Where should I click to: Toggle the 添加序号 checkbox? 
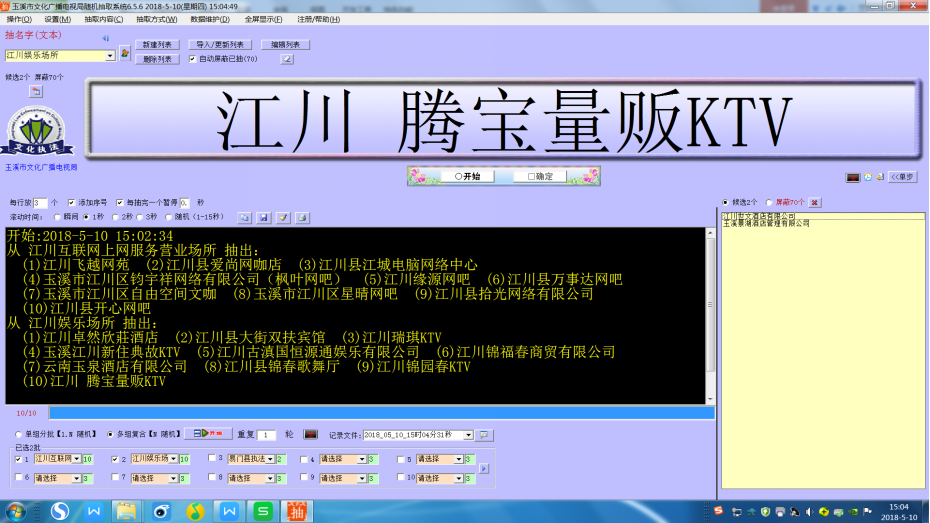(x=71, y=202)
